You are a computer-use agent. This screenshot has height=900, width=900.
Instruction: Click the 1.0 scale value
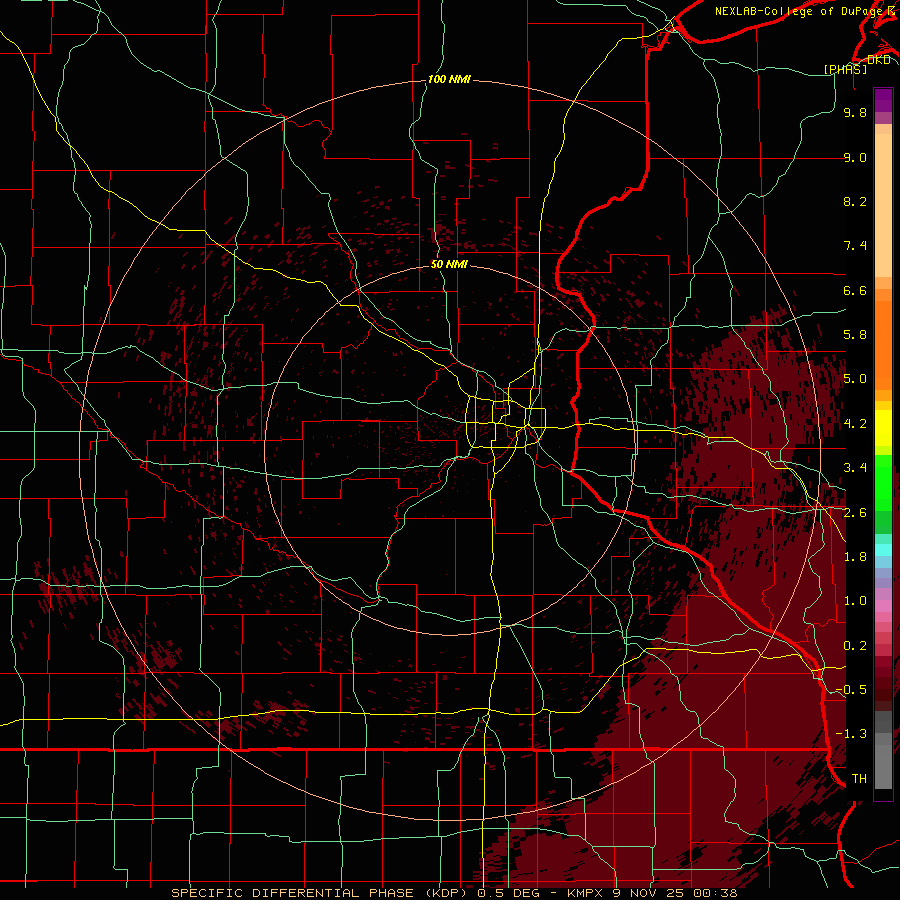click(x=855, y=601)
